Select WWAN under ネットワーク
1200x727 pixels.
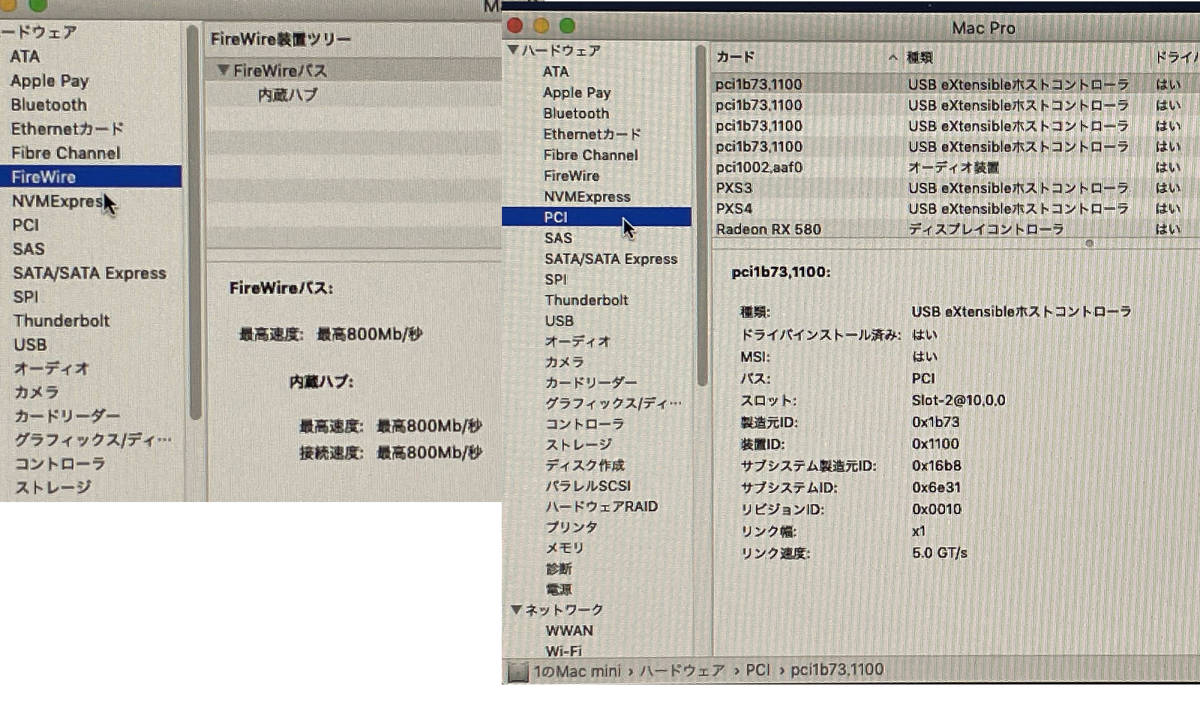coord(569,631)
